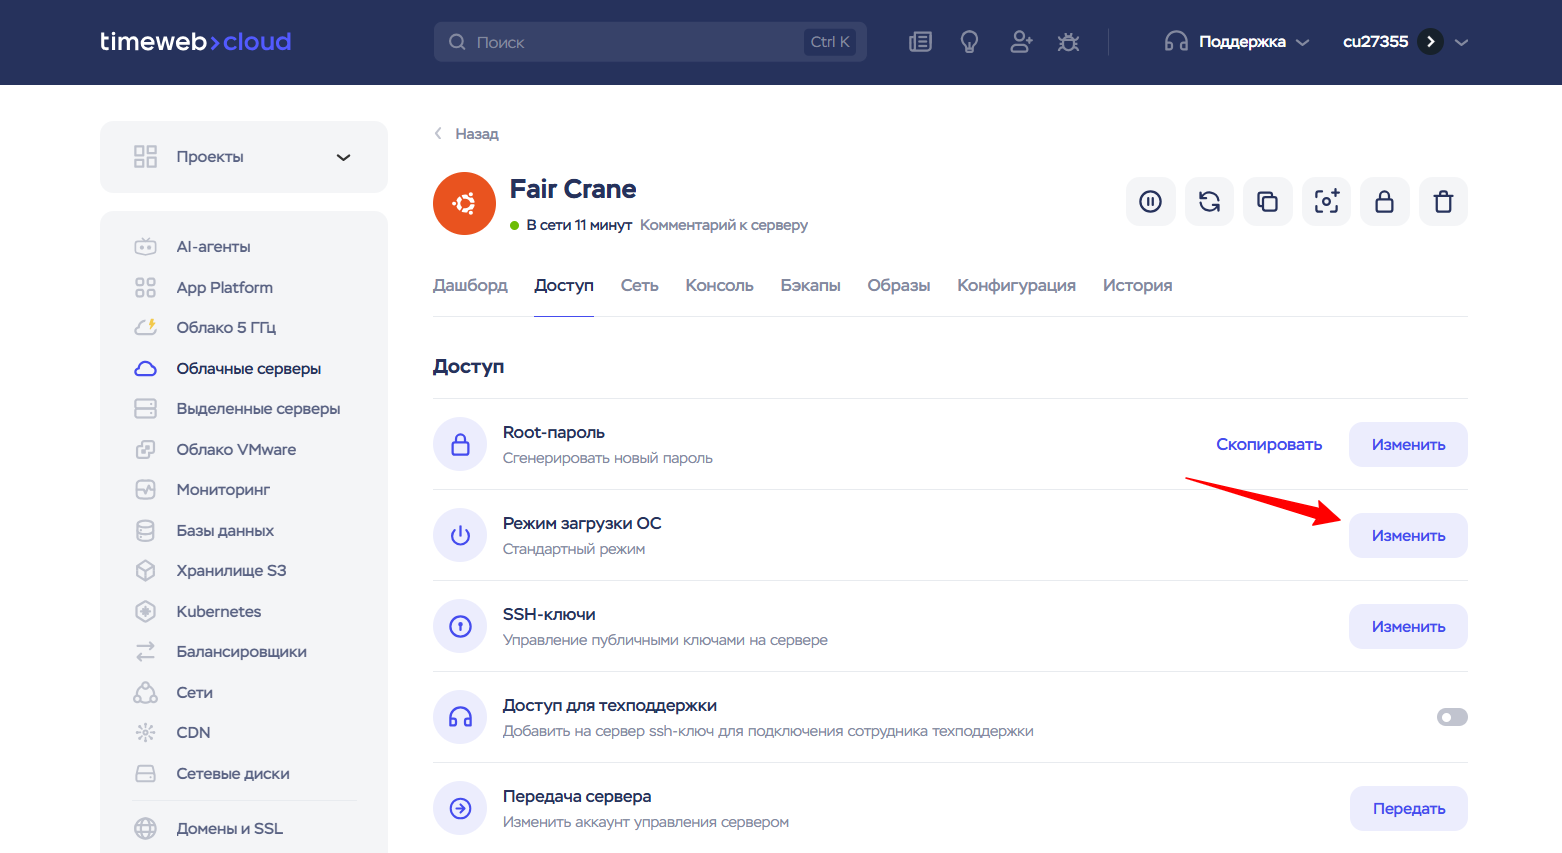Click the pause server icon button
This screenshot has width=1562, height=853.
(1151, 202)
